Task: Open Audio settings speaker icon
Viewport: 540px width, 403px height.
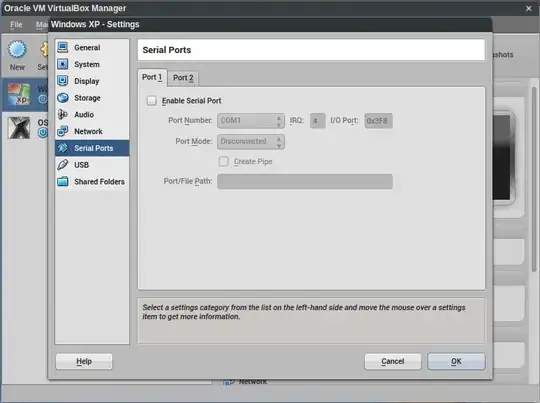Action: click(63, 114)
